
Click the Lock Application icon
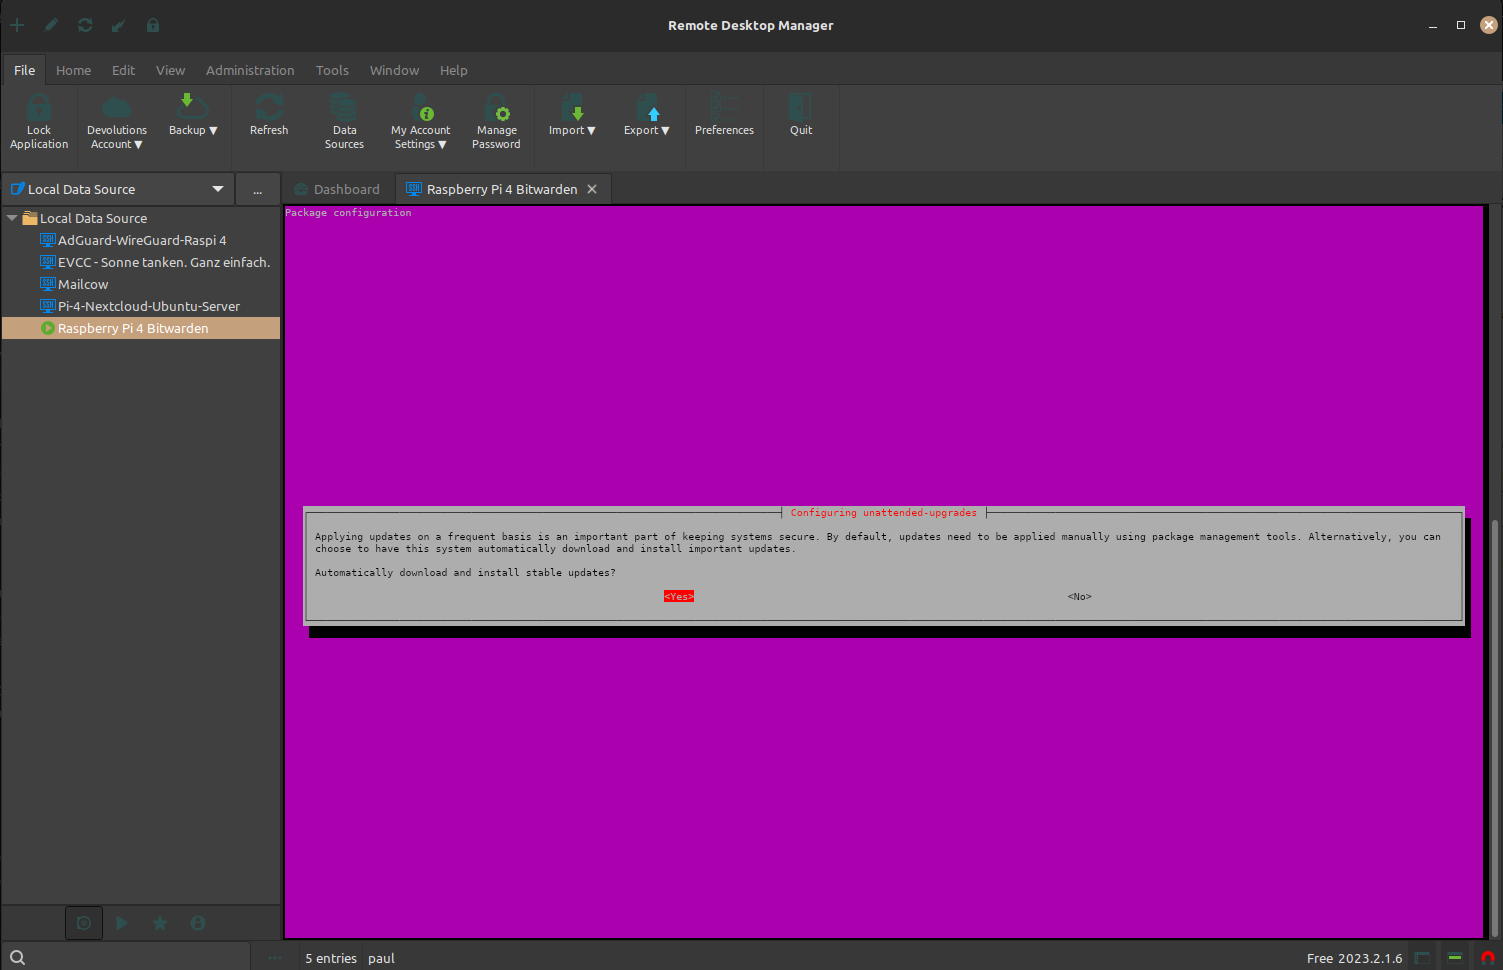click(x=39, y=108)
